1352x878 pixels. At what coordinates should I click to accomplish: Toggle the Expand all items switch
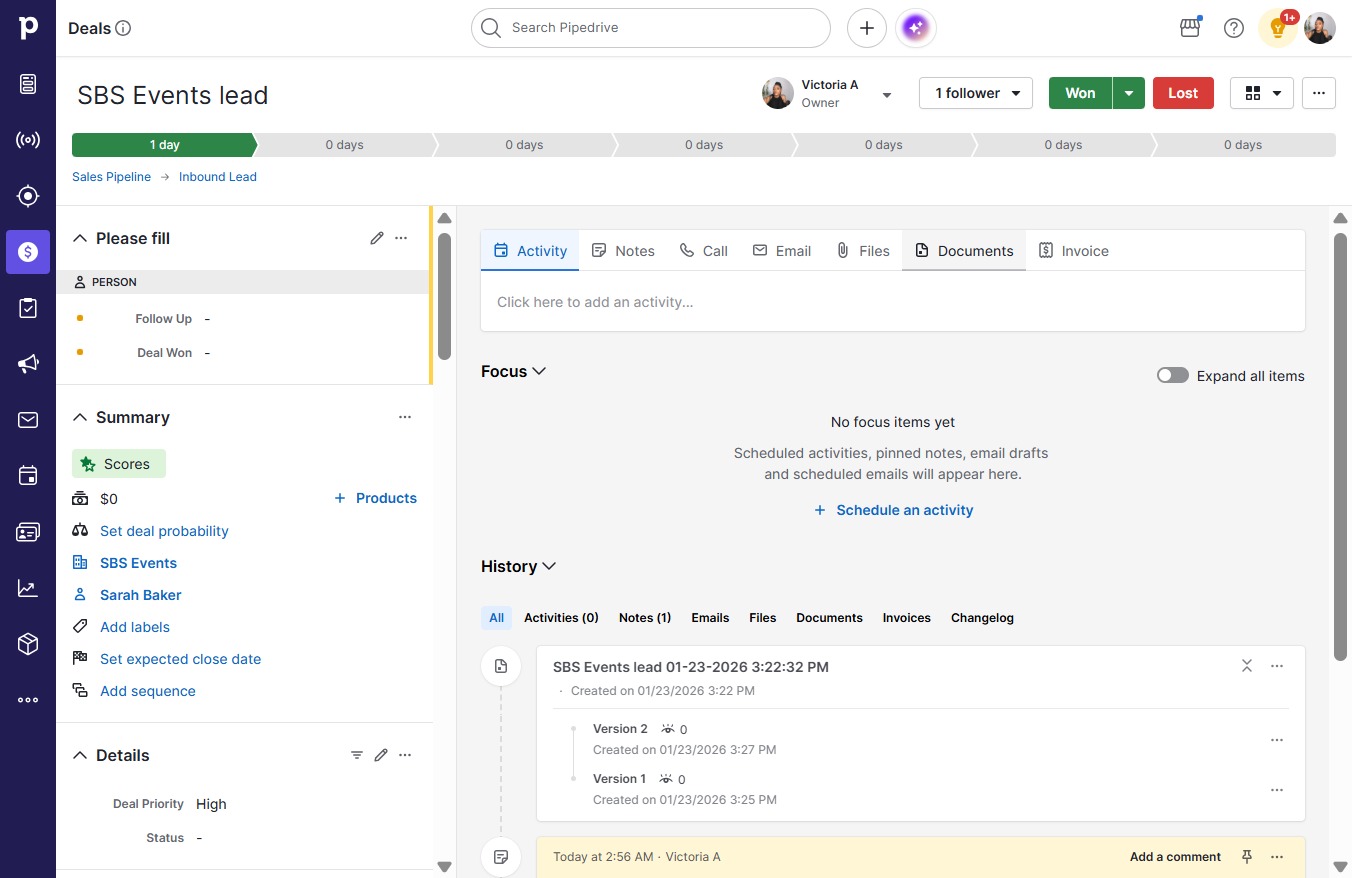click(1173, 376)
